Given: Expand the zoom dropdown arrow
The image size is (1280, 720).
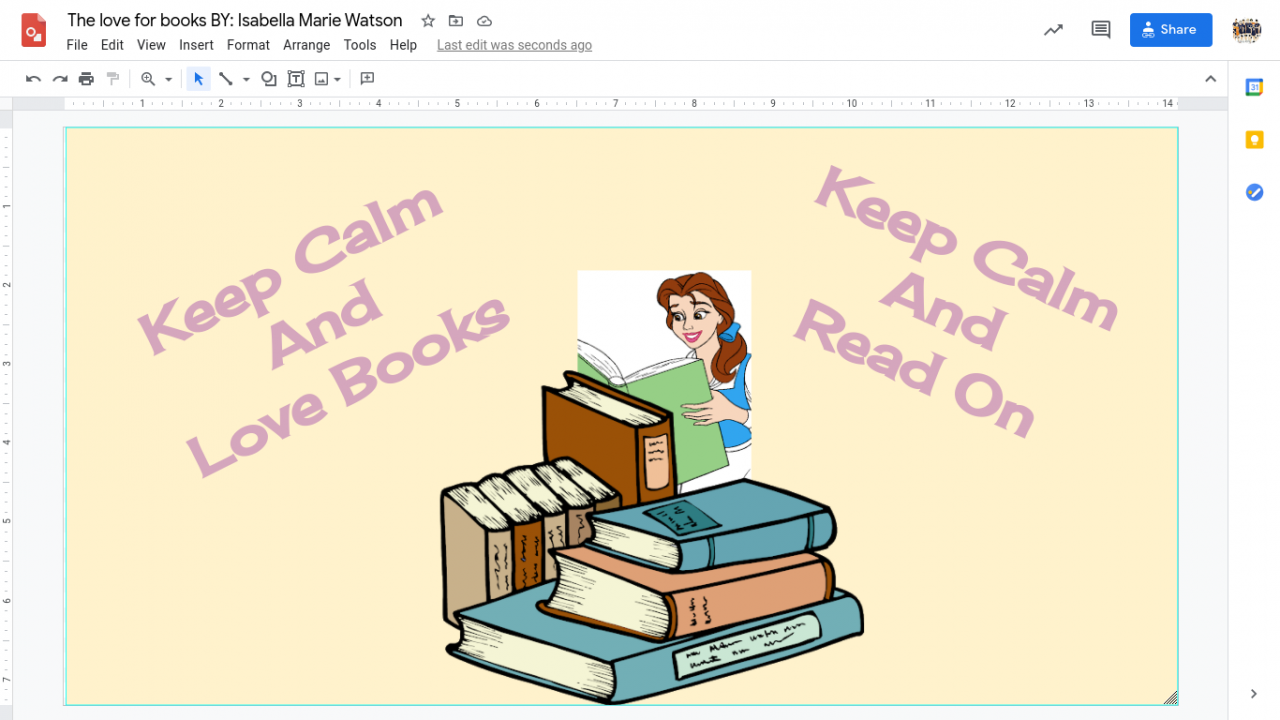Looking at the screenshot, I should click(168, 79).
